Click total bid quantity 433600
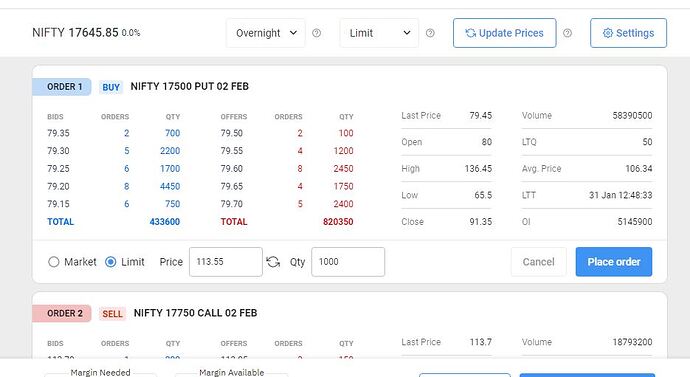Viewport: 690px width, 377px height. 165,222
